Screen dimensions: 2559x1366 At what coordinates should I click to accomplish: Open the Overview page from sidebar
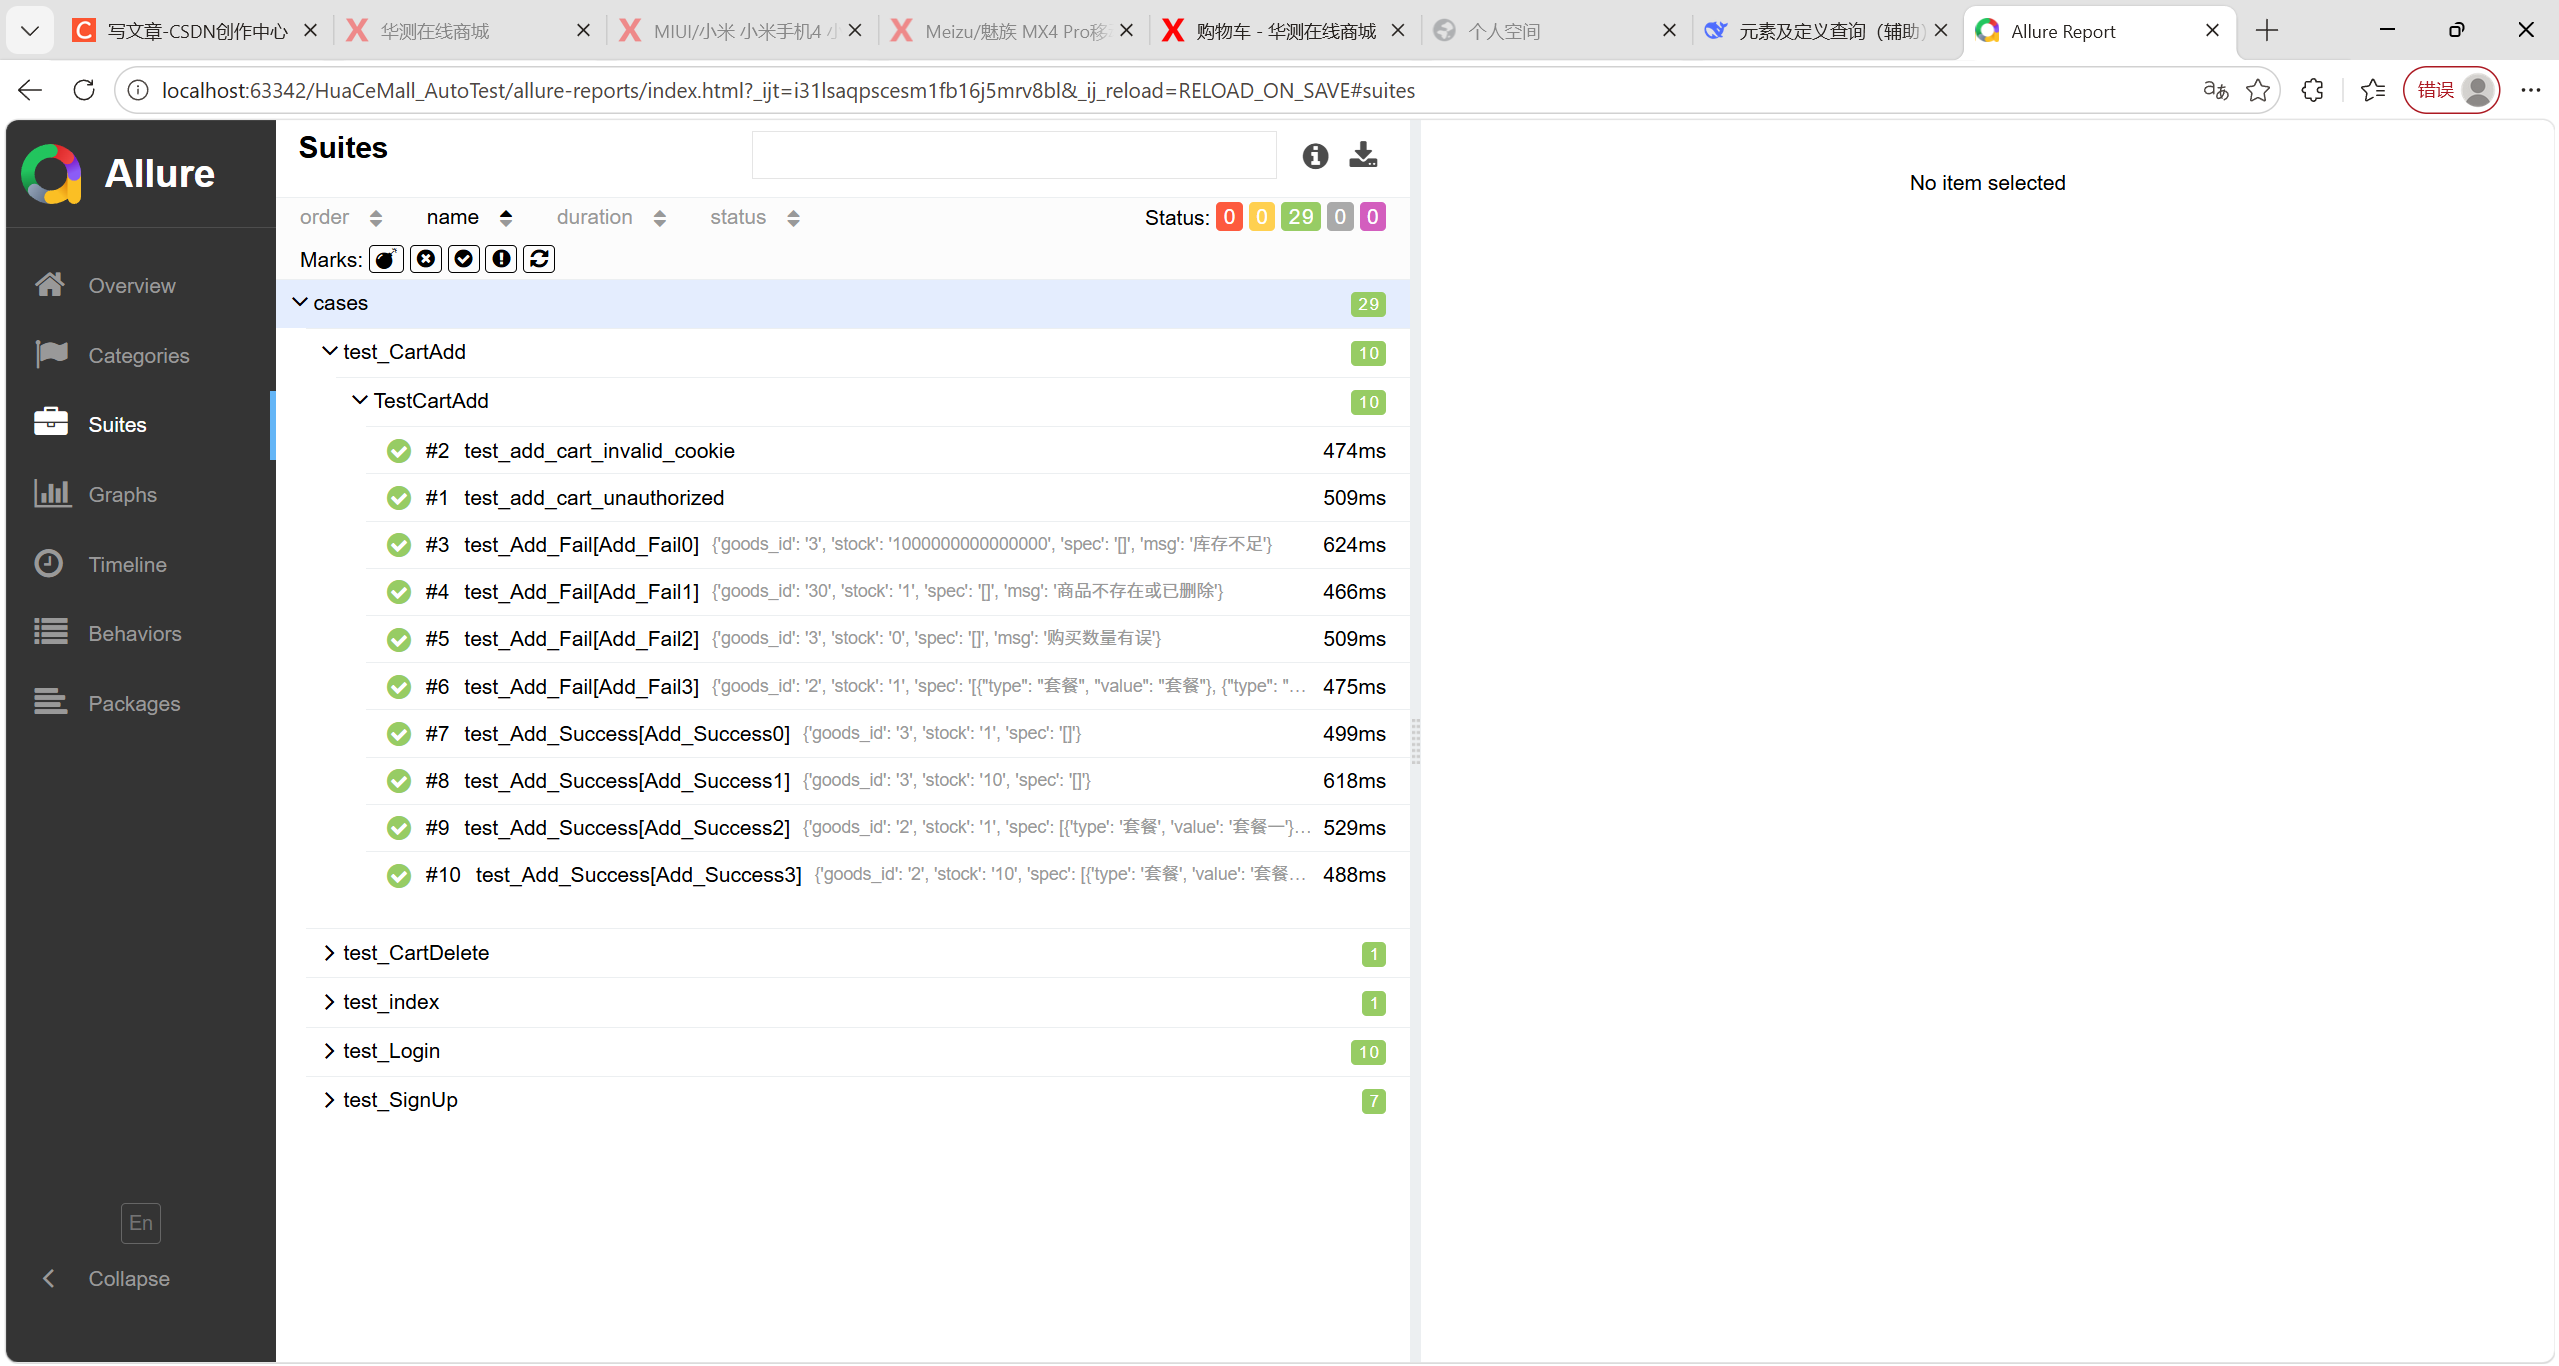click(x=131, y=286)
